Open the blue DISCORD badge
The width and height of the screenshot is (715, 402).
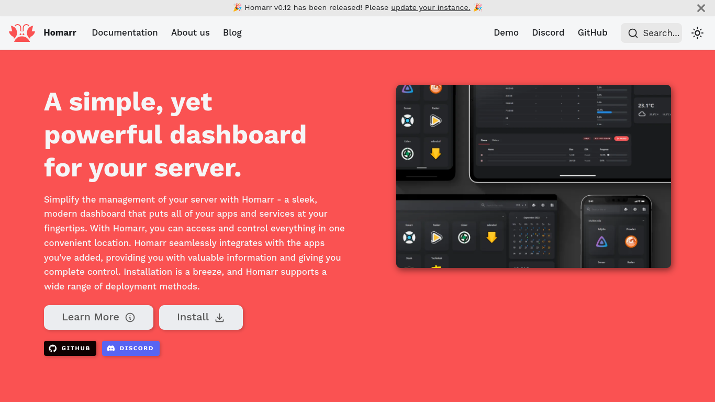click(x=130, y=348)
